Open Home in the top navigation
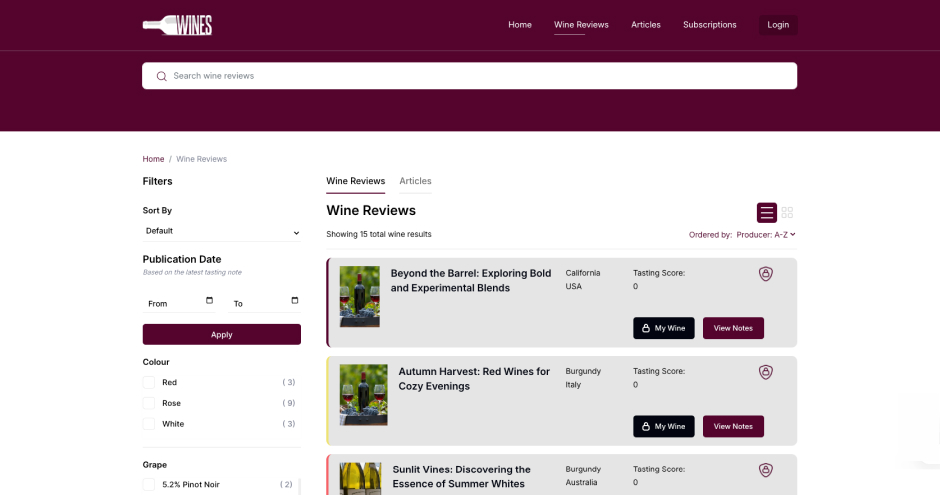Image resolution: width=940 pixels, height=495 pixels. [x=520, y=25]
